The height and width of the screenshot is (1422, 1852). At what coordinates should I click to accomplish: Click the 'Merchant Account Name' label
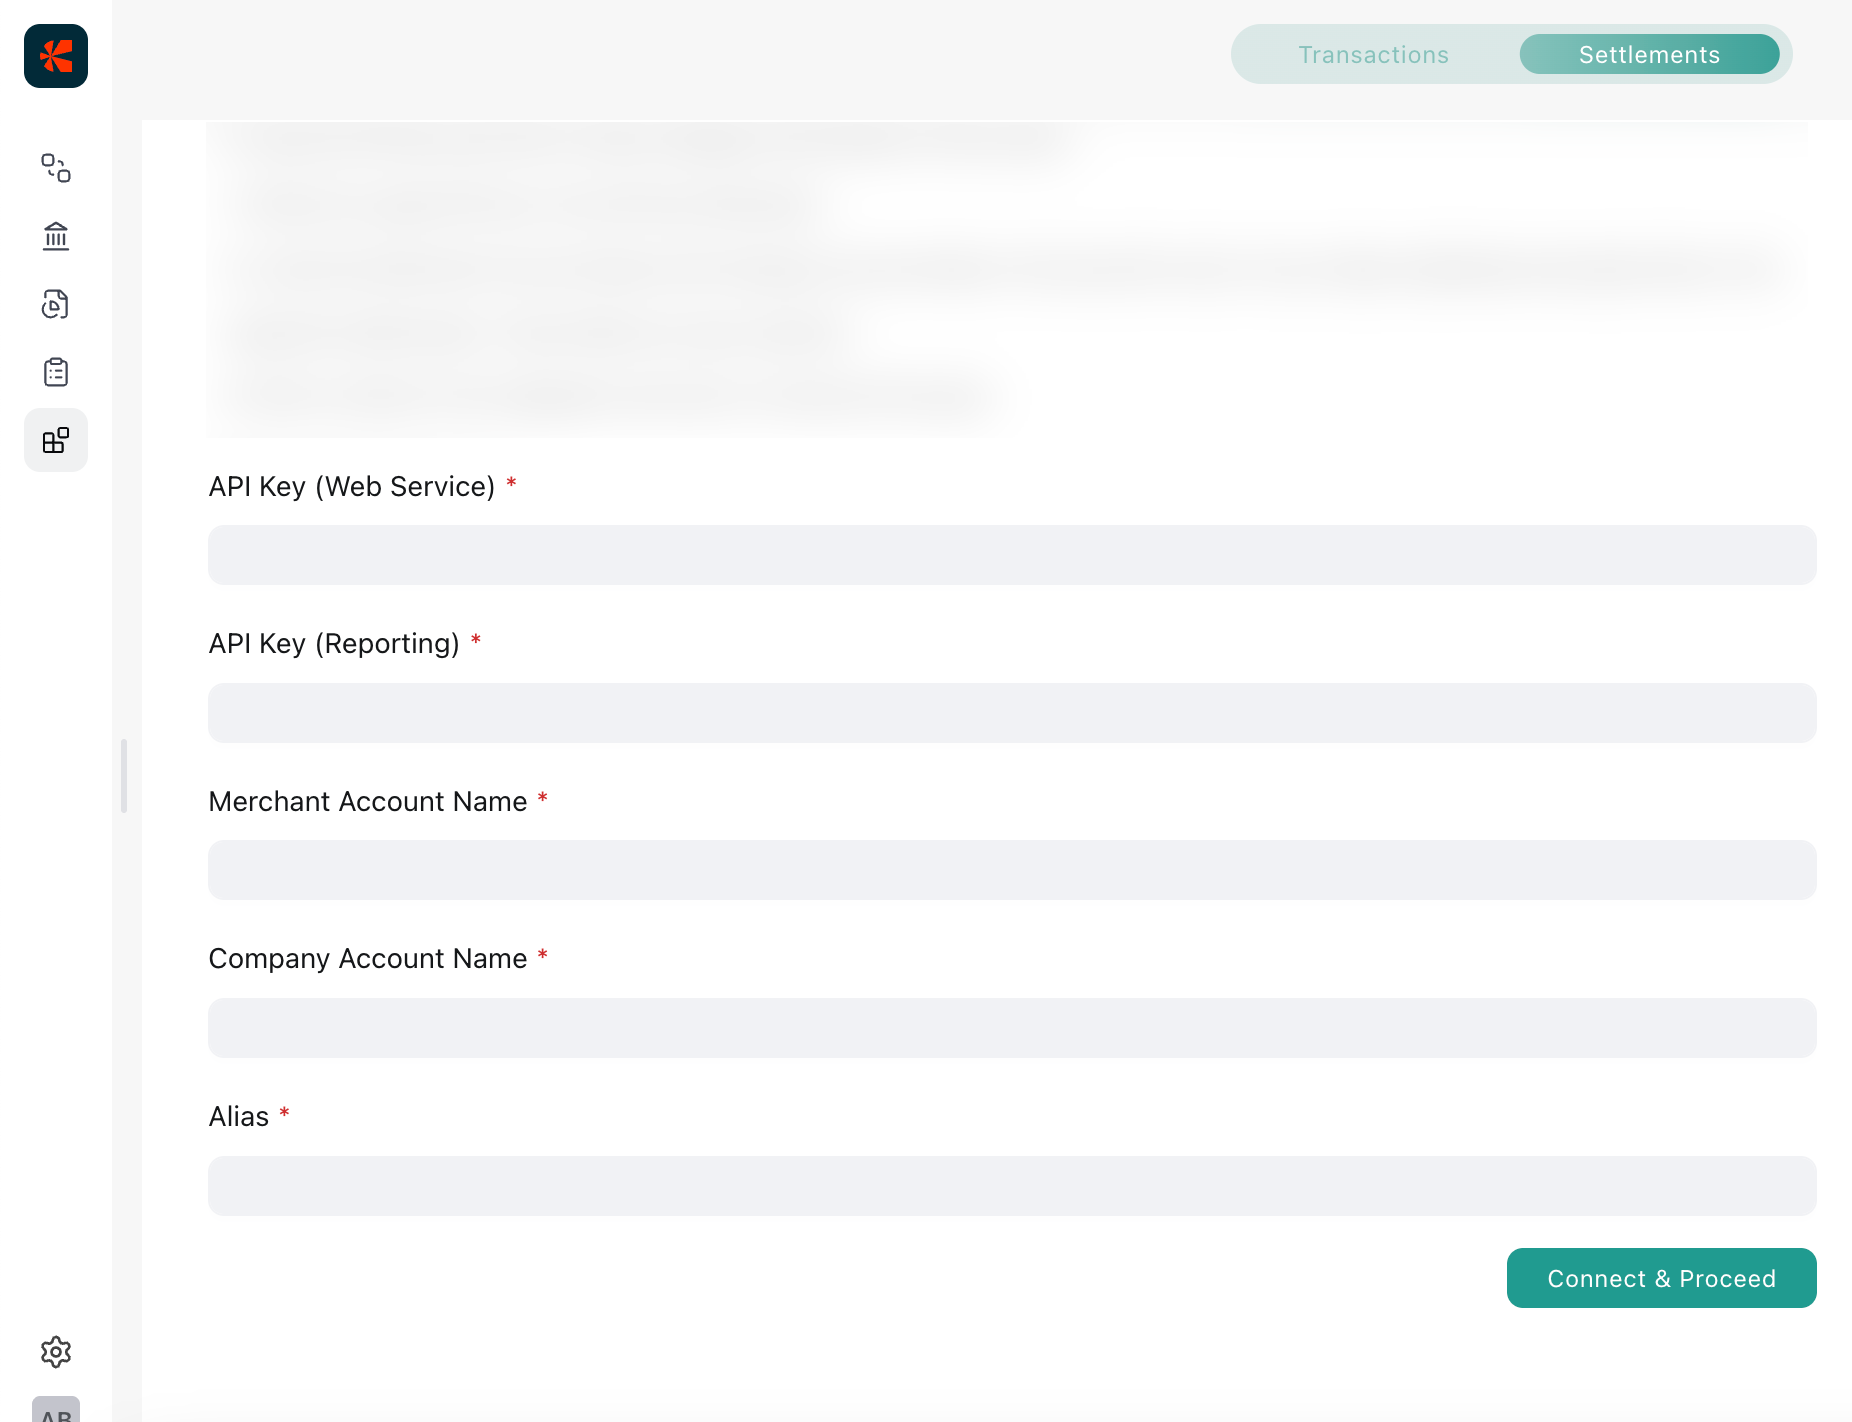pos(368,802)
